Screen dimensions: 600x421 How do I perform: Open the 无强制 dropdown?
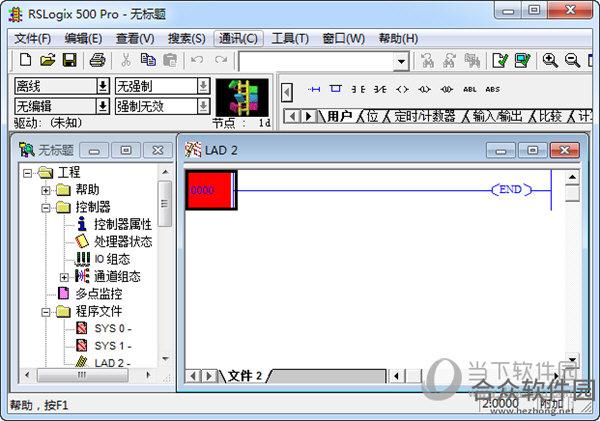(203, 86)
